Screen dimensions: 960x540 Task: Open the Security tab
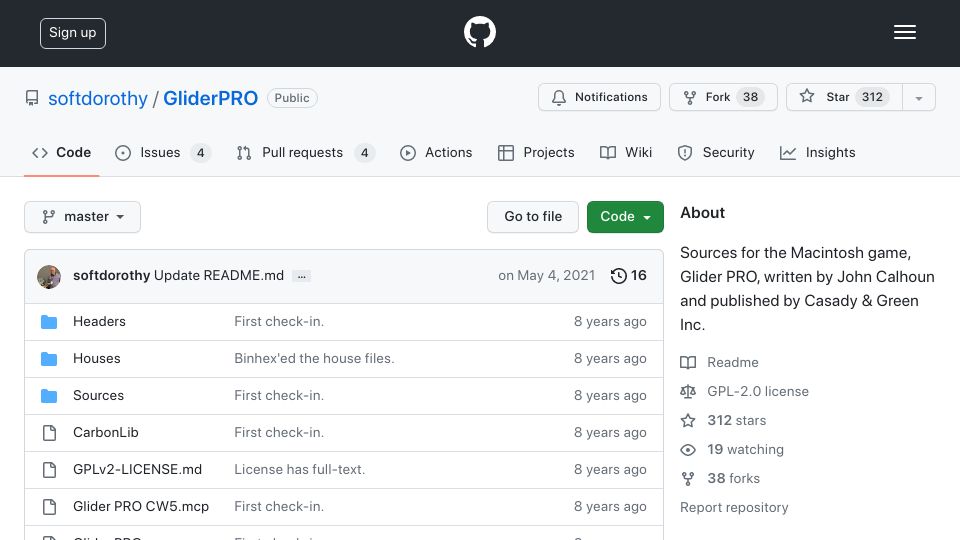click(x=716, y=152)
